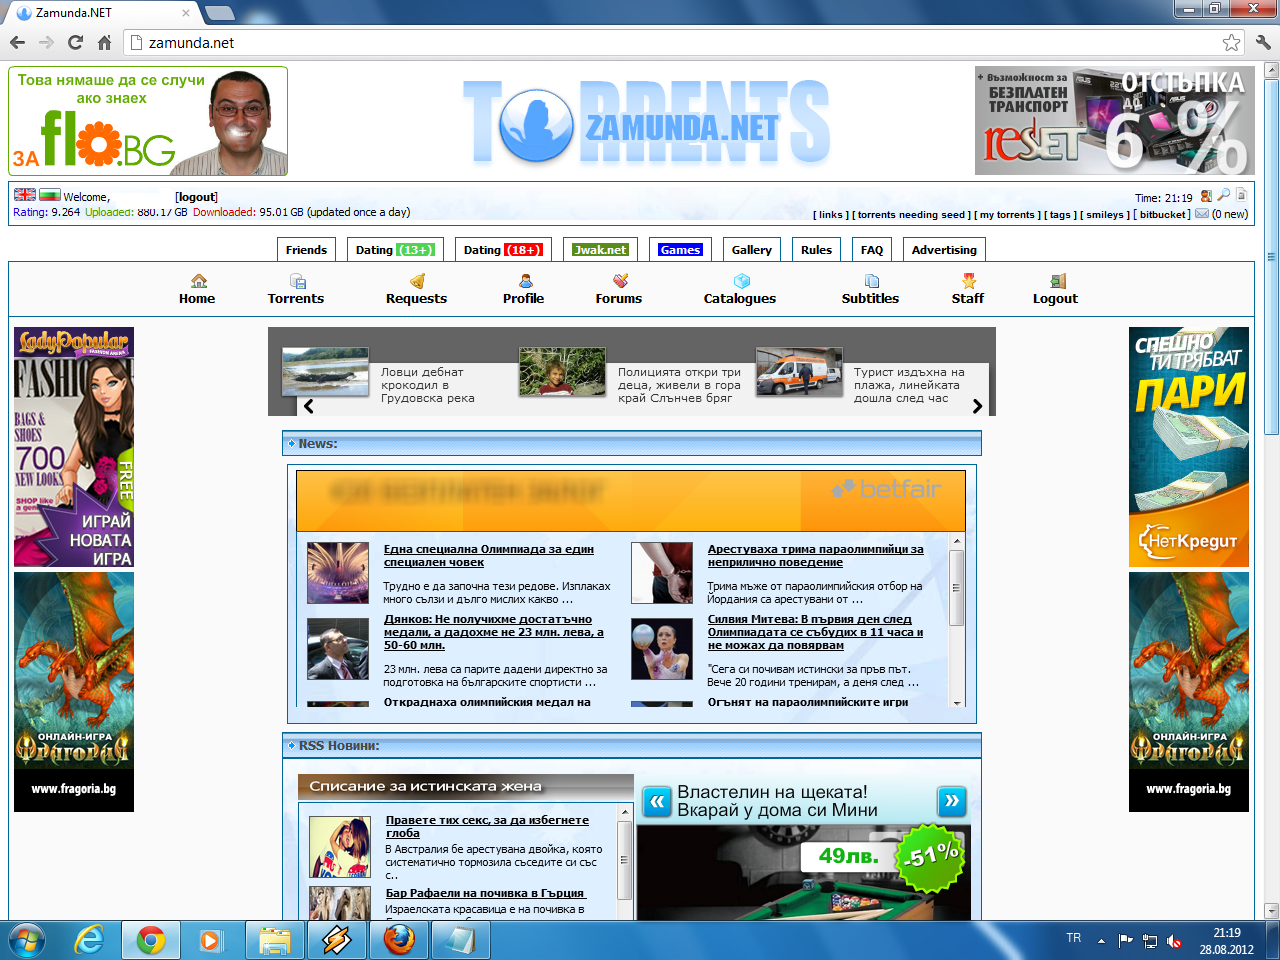The image size is (1280, 960).
Task: Open the mail envelope inbox icon
Action: click(x=1202, y=213)
